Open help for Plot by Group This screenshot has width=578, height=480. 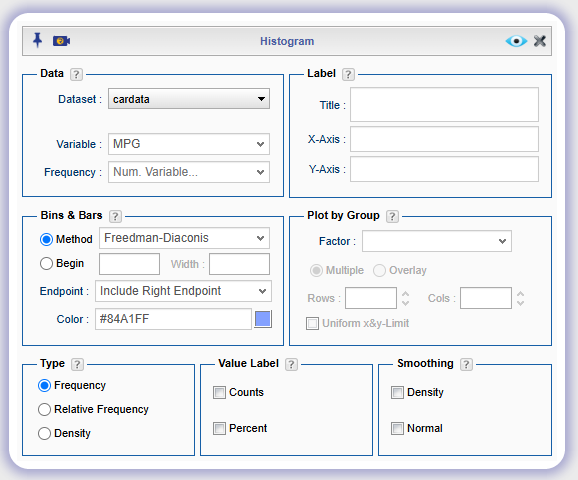[x=392, y=216]
